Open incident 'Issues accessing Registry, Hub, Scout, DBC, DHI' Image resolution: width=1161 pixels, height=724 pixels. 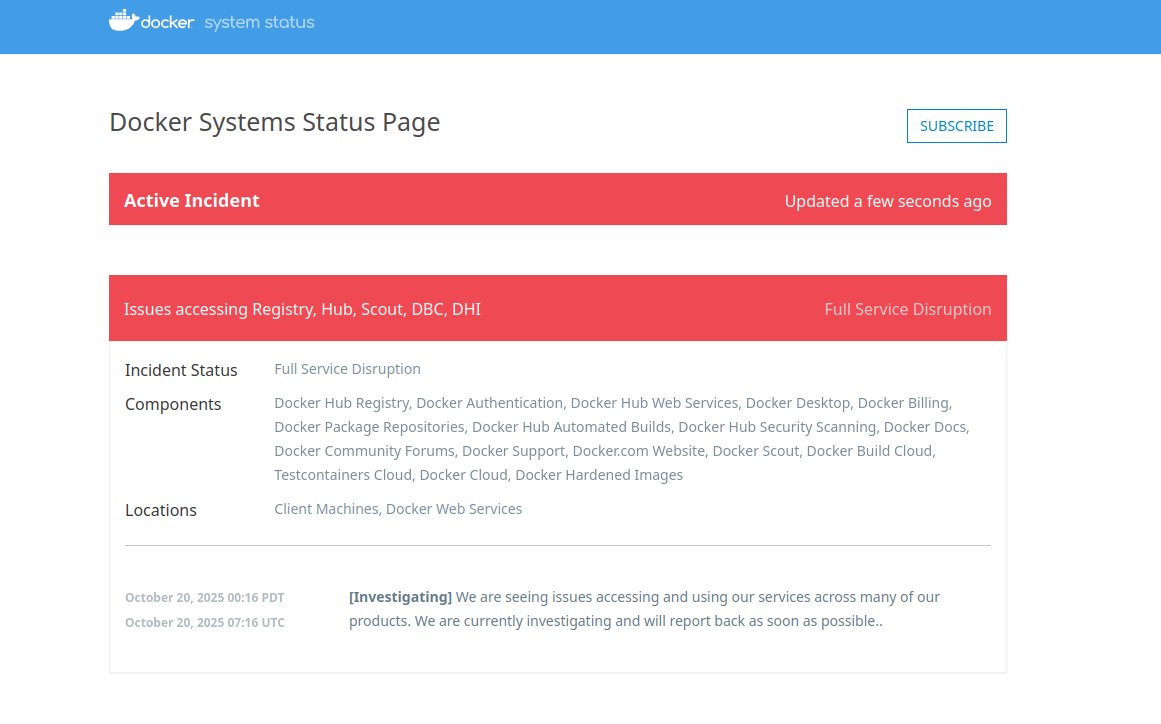tap(302, 309)
